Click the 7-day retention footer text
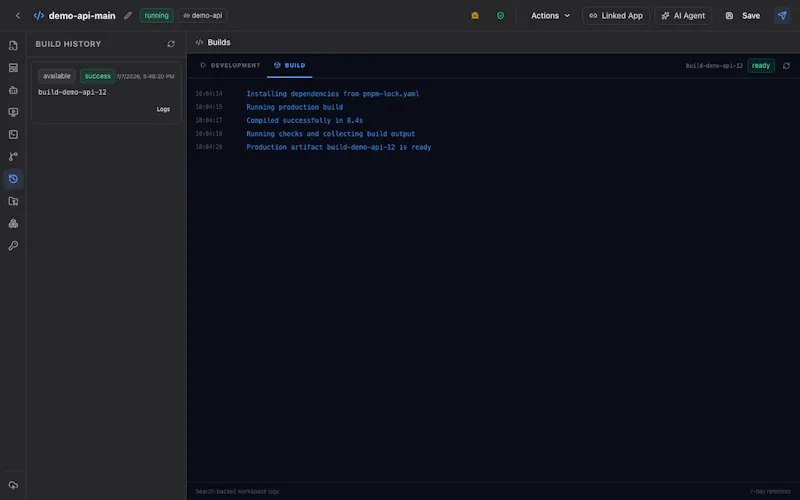Image resolution: width=800 pixels, height=500 pixels. tap(770, 491)
